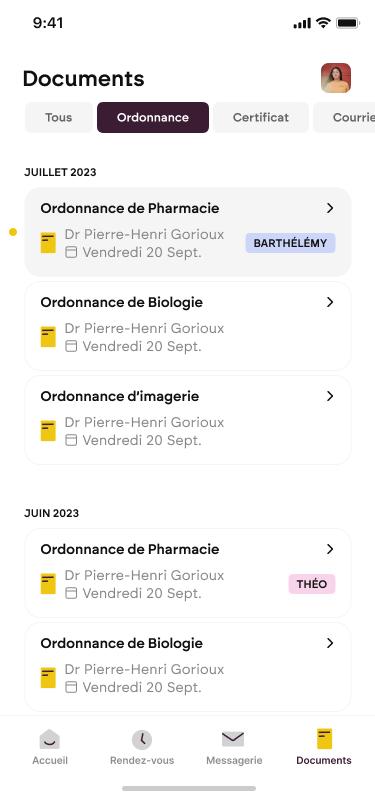
Task: Tap calendar icon in July Ordonnance de Pharmacie card
Action: [71, 252]
